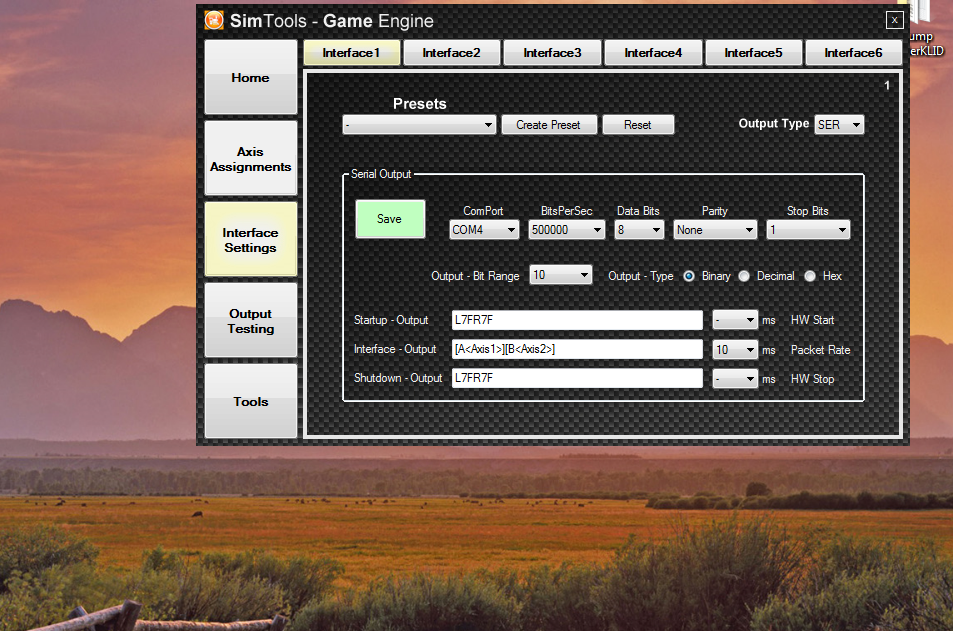Click the Reset button
The height and width of the screenshot is (631, 953).
(638, 125)
